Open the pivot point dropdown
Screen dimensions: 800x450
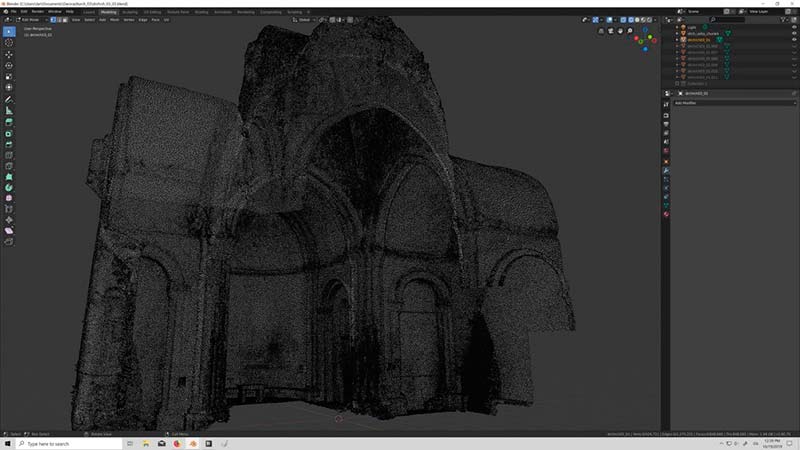[x=322, y=20]
